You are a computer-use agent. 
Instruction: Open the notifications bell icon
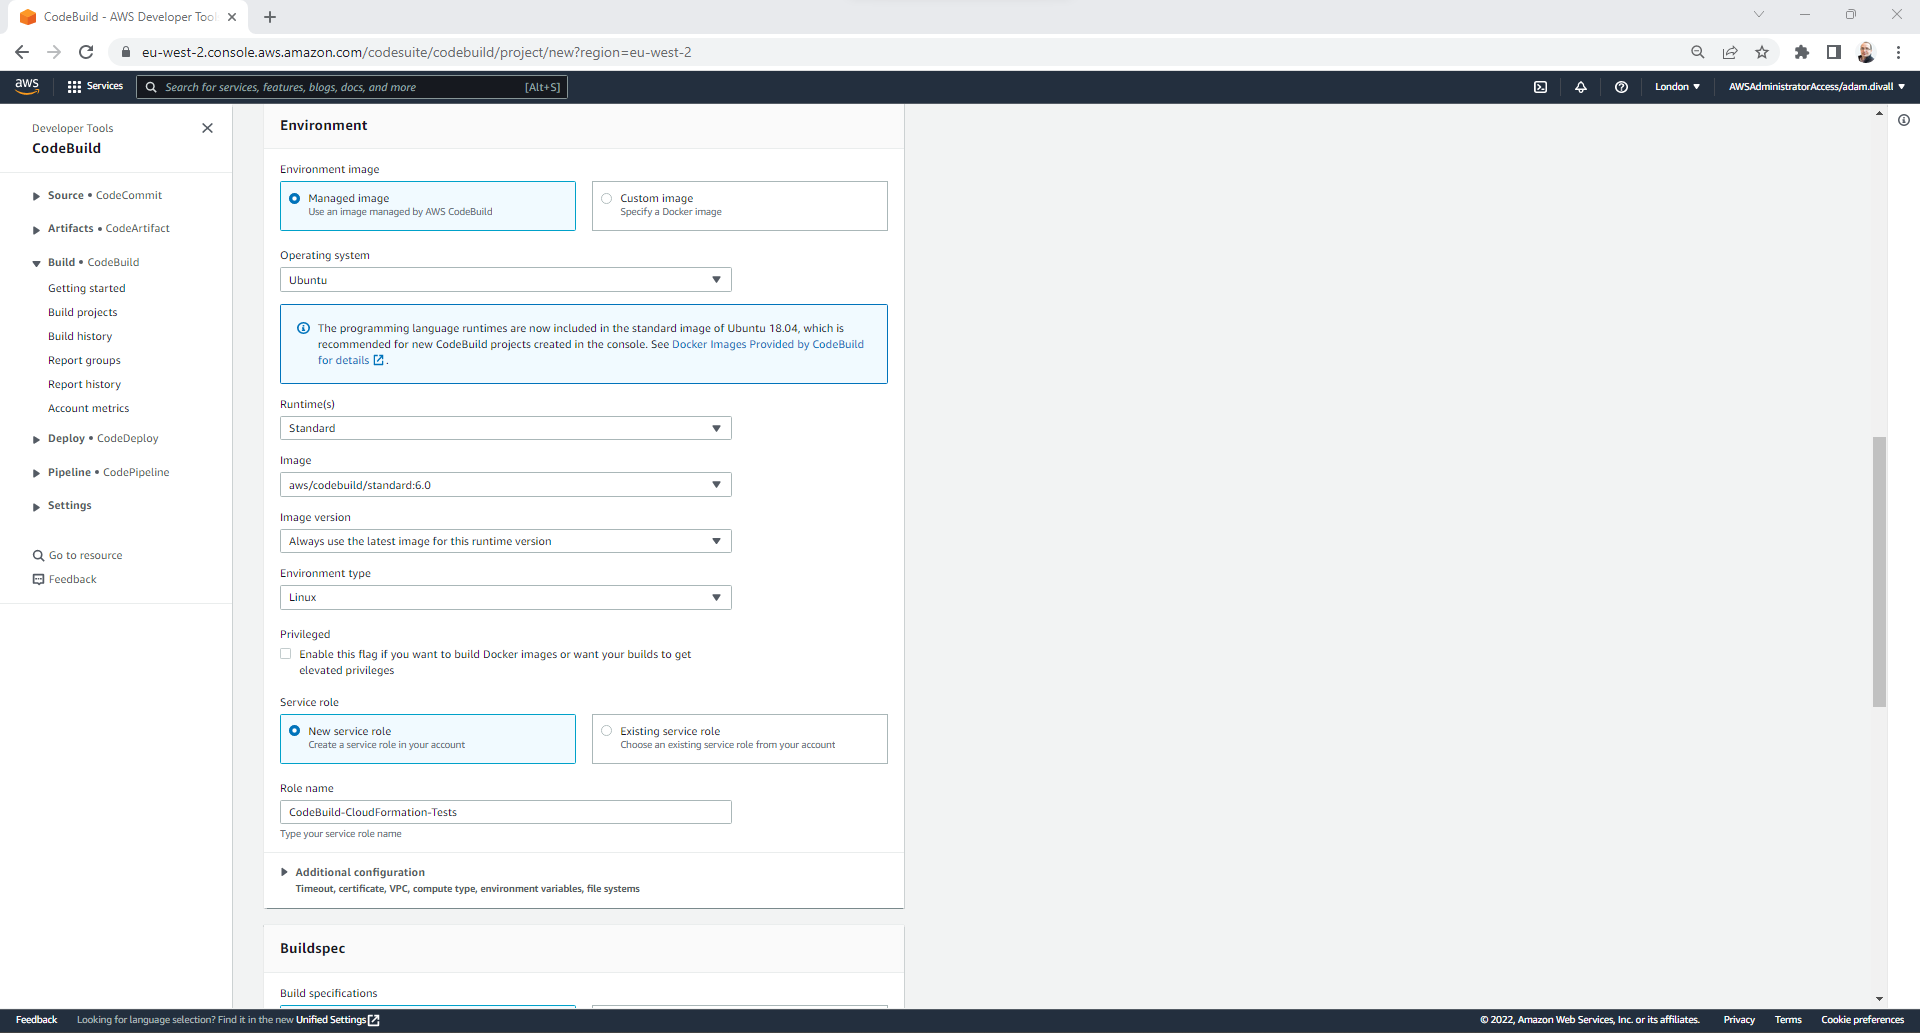tap(1581, 87)
